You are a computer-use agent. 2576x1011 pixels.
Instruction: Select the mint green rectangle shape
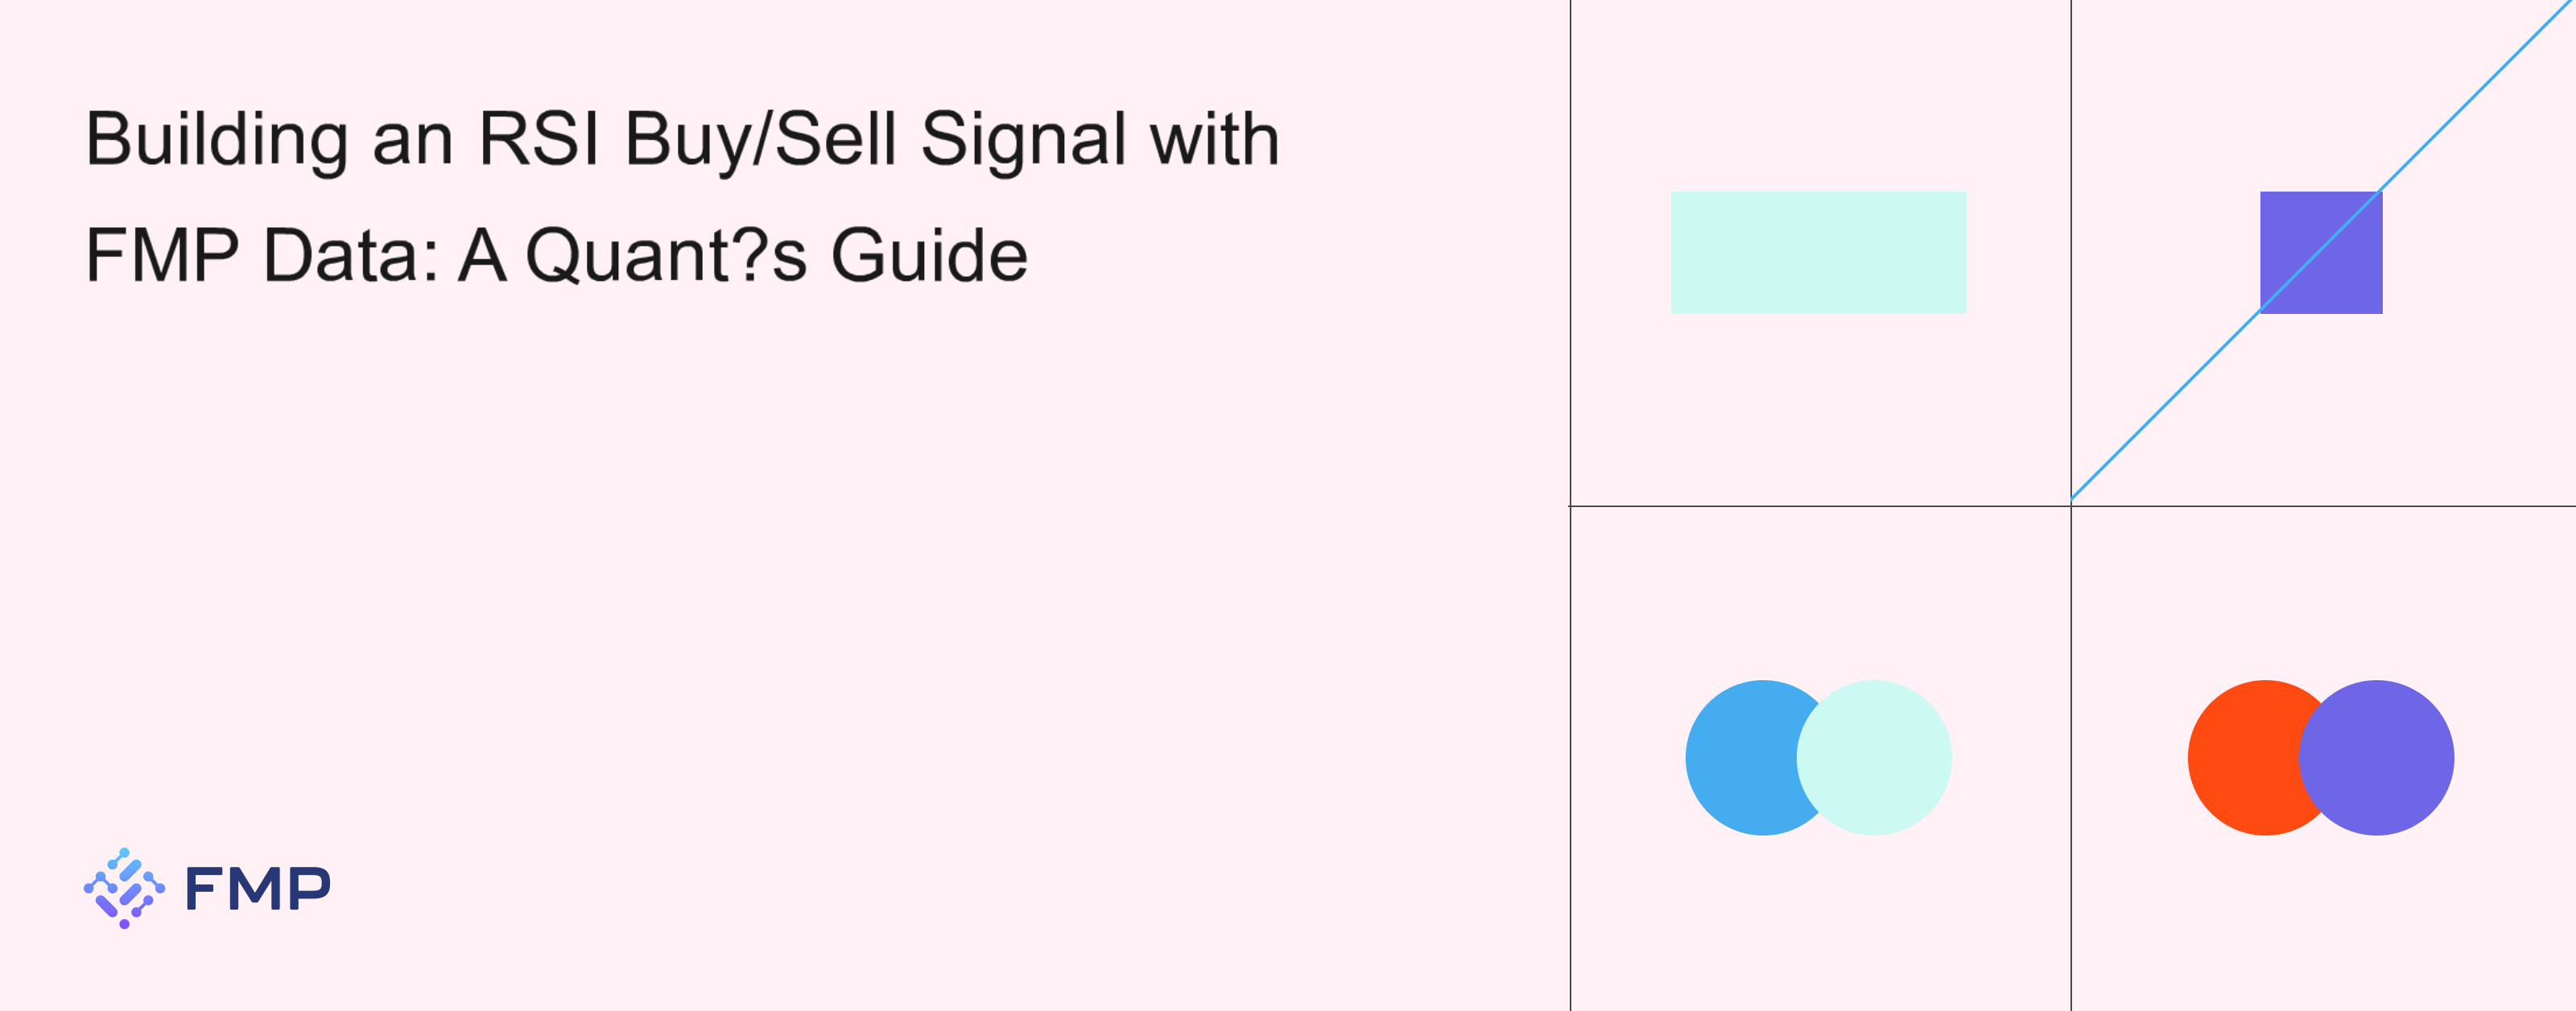pyautogui.click(x=1818, y=252)
